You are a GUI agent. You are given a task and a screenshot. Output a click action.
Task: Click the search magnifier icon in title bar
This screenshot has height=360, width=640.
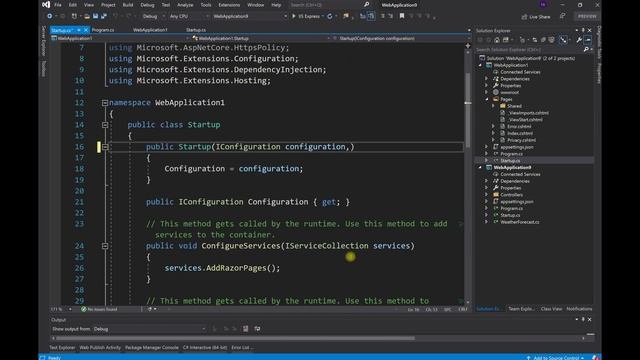tap(367, 5)
